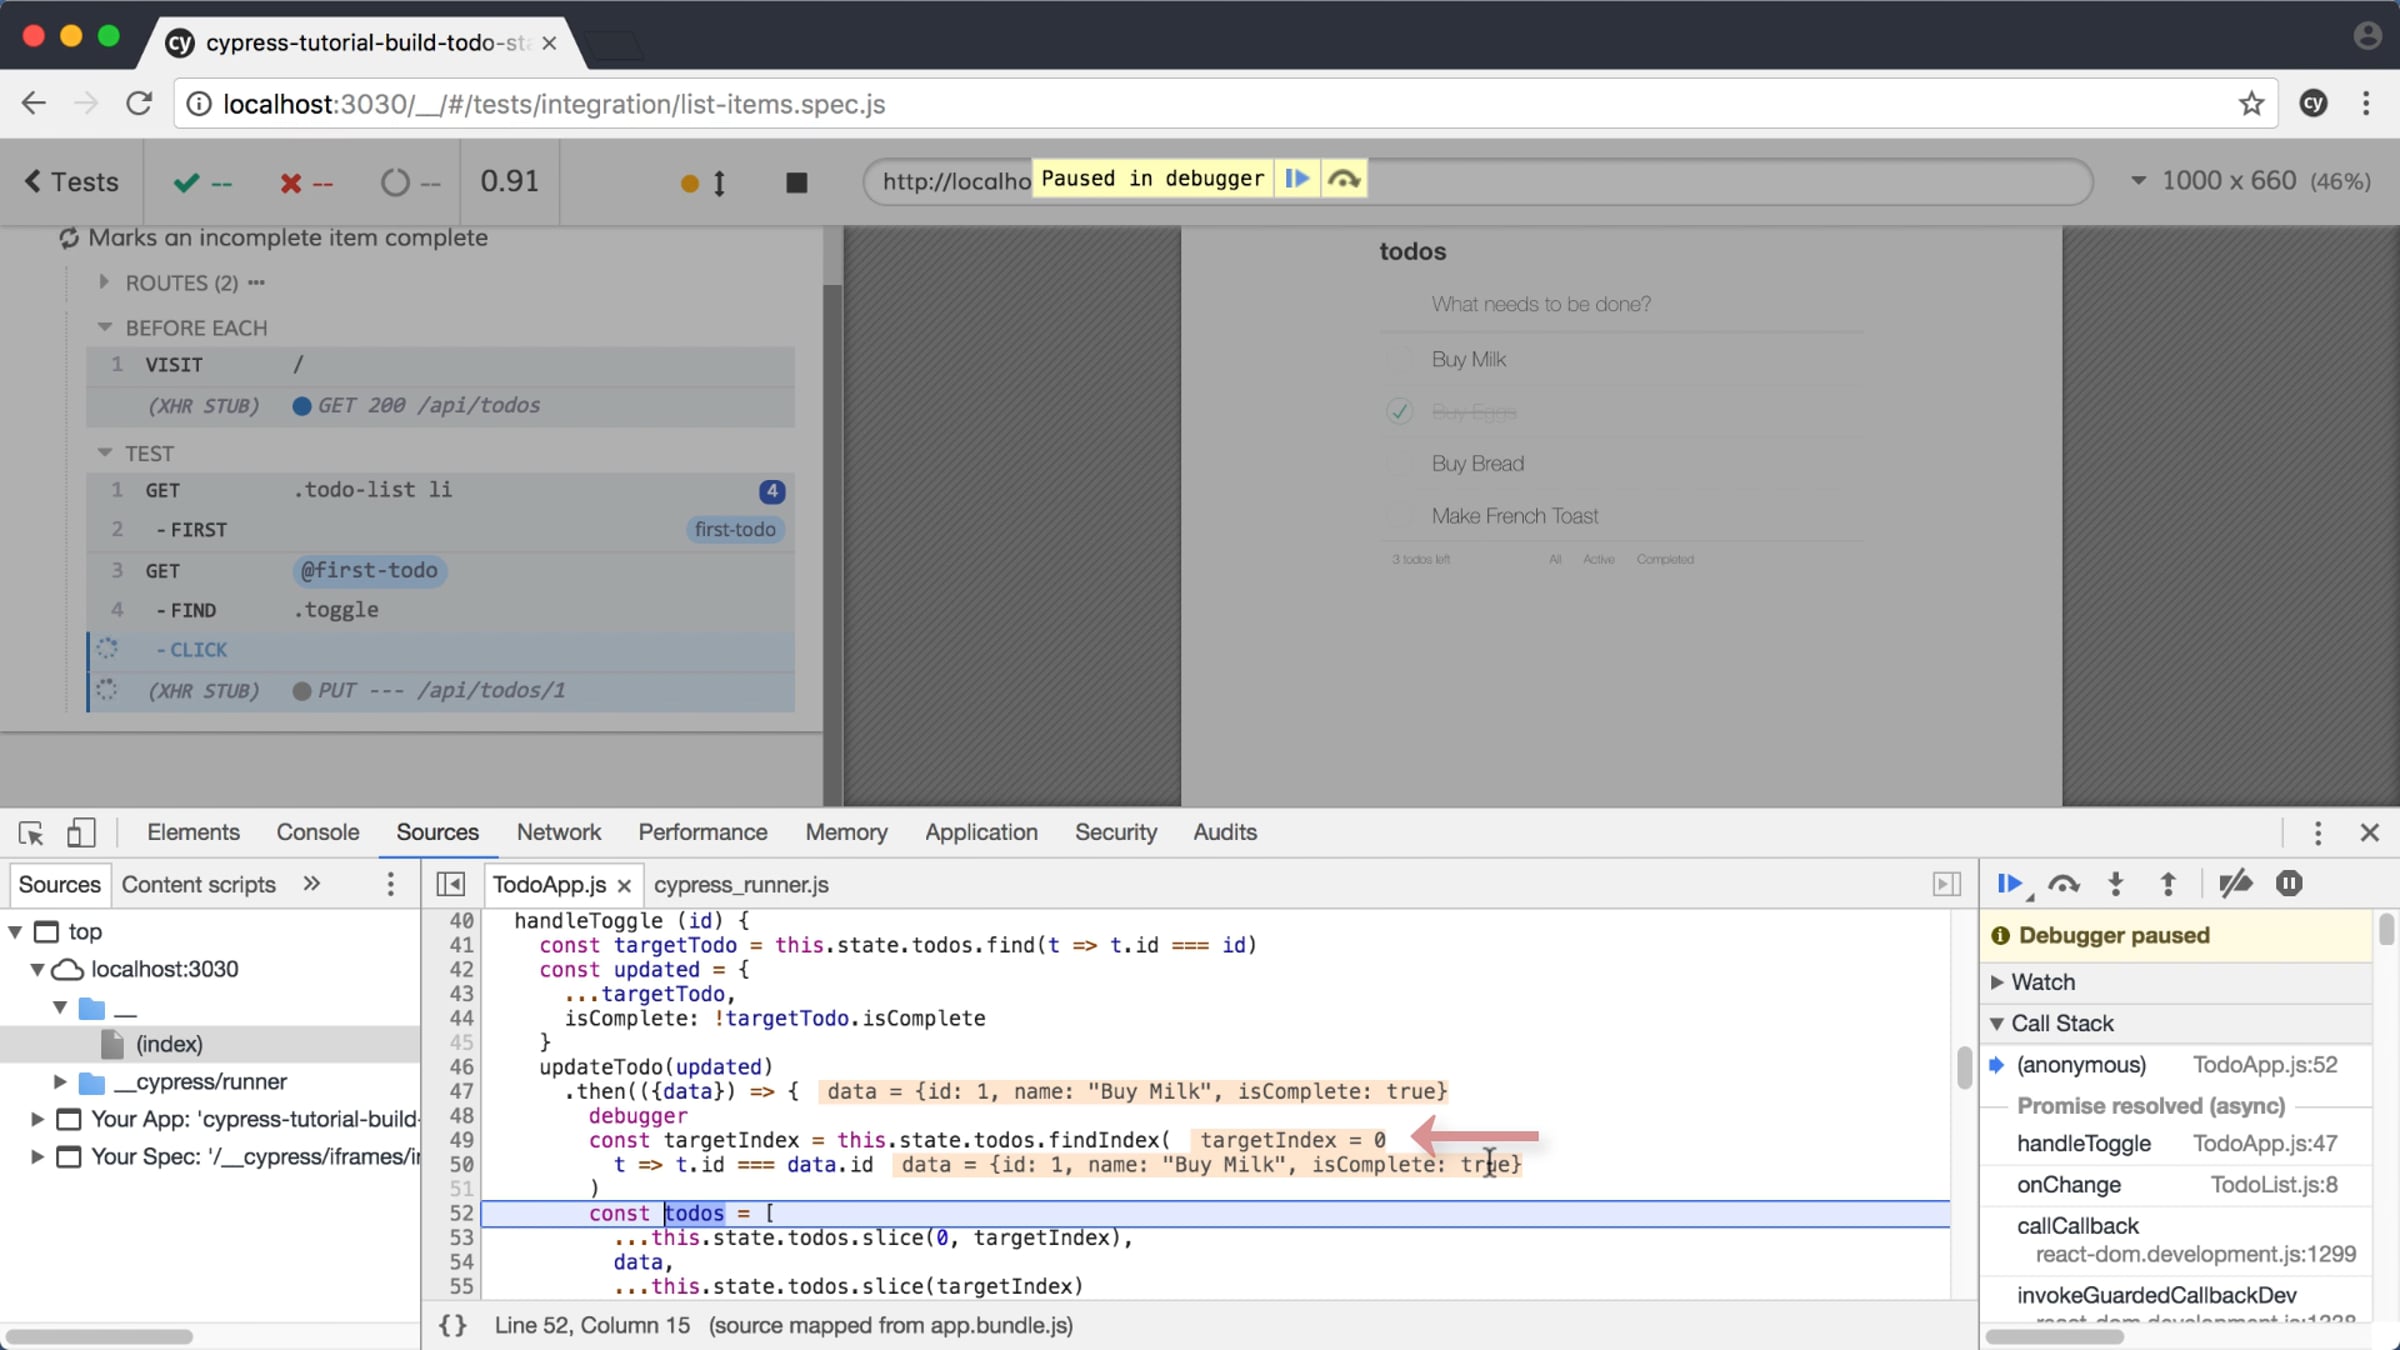The width and height of the screenshot is (2400, 1350).
Task: Step over next function call in the debugger
Action: point(2064,884)
